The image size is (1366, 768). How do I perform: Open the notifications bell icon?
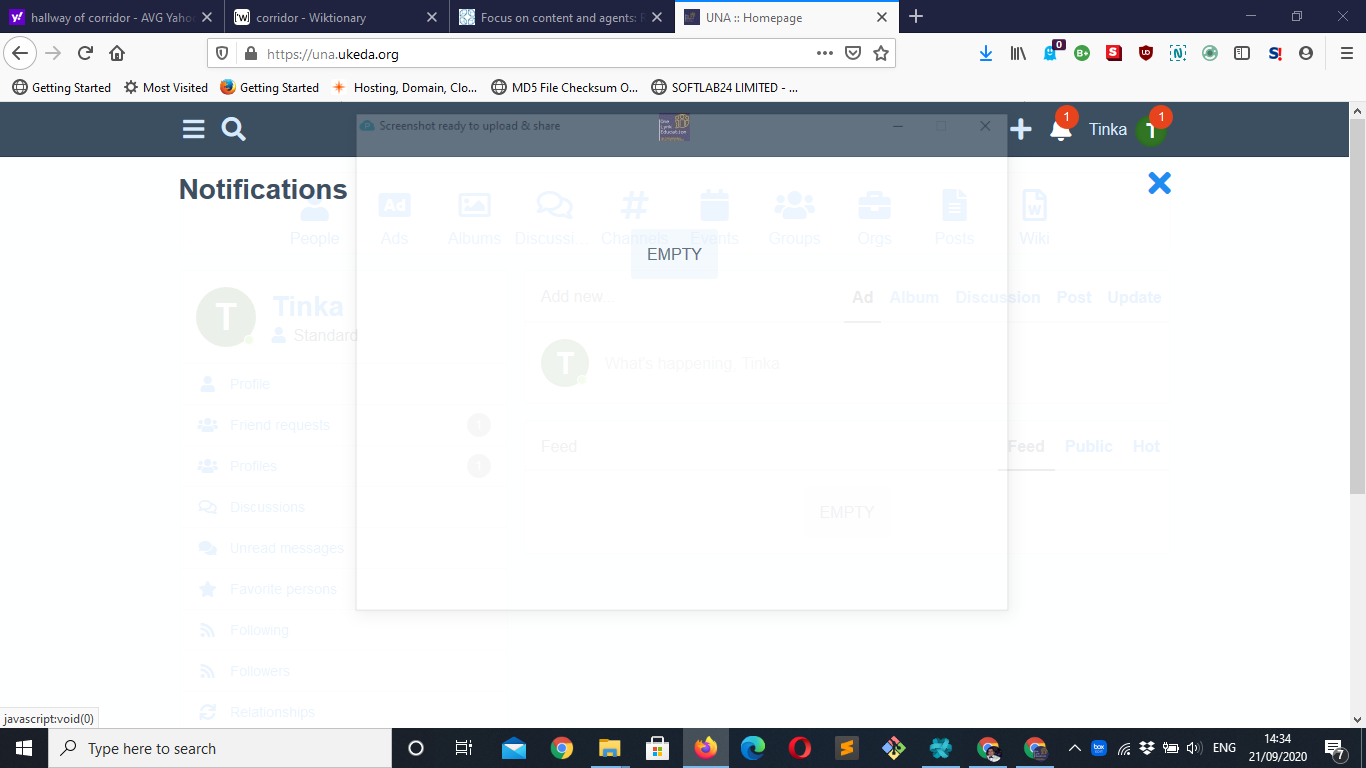[1060, 130]
